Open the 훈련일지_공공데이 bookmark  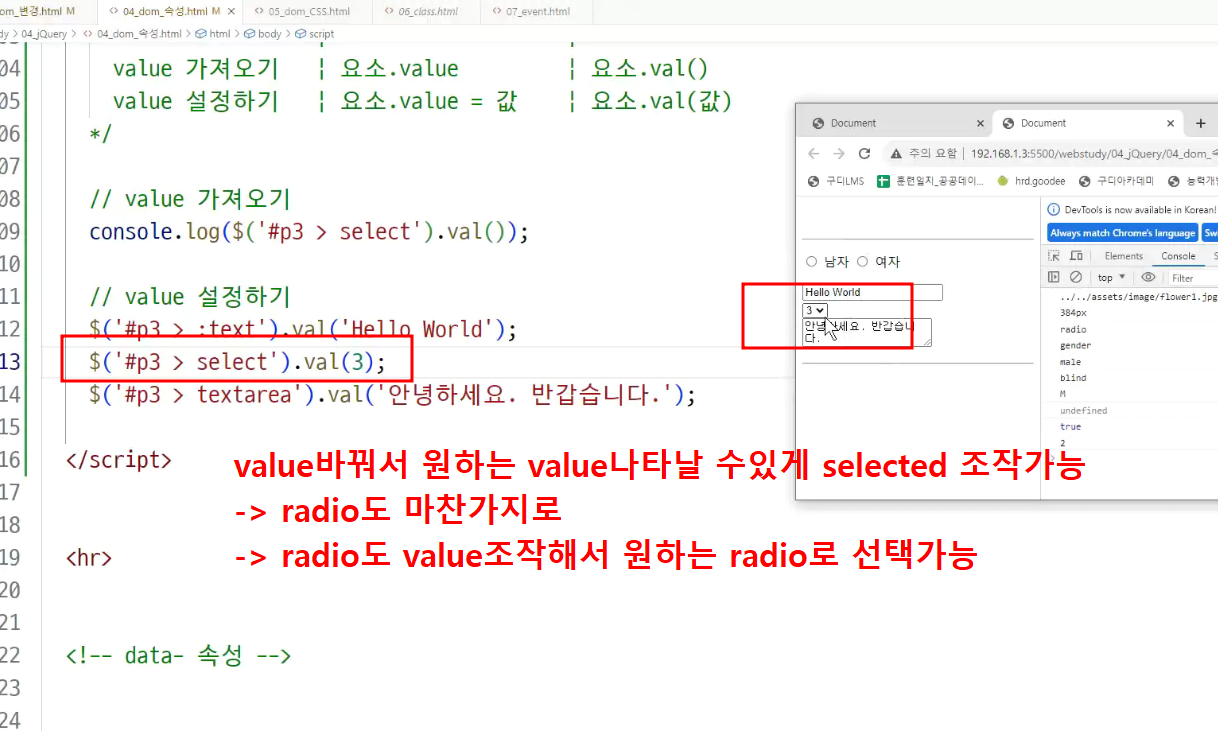tap(930, 181)
